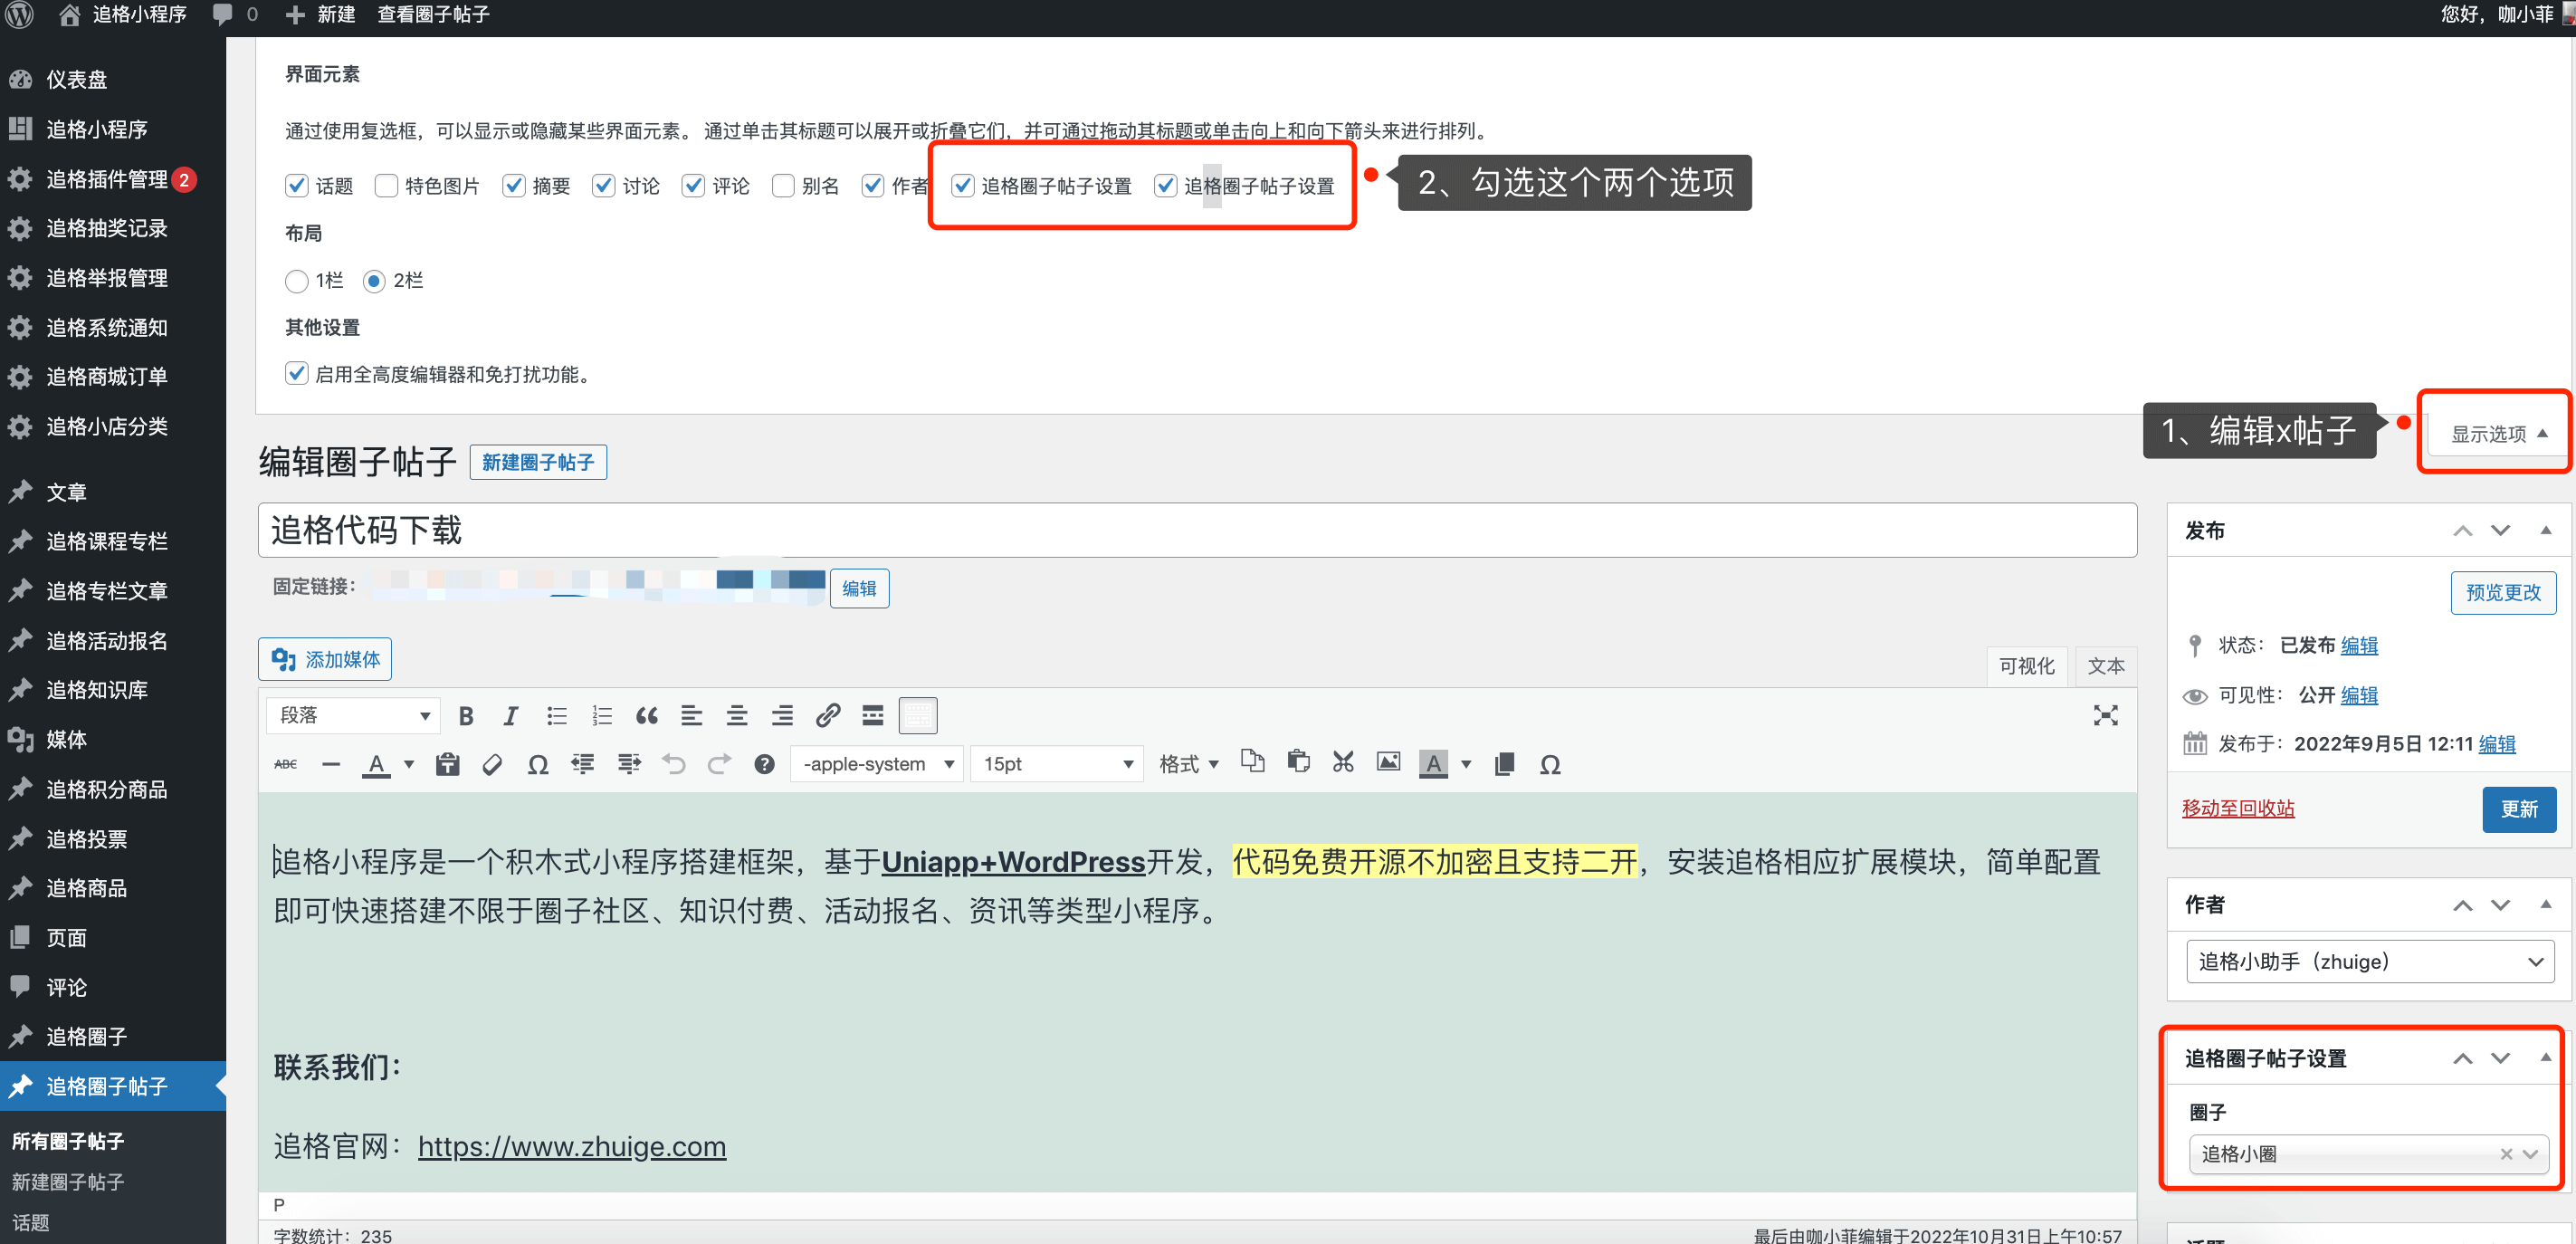Cut selected text with scissors icon
Viewport: 2576px width, 1244px height.
pyautogui.click(x=1343, y=763)
